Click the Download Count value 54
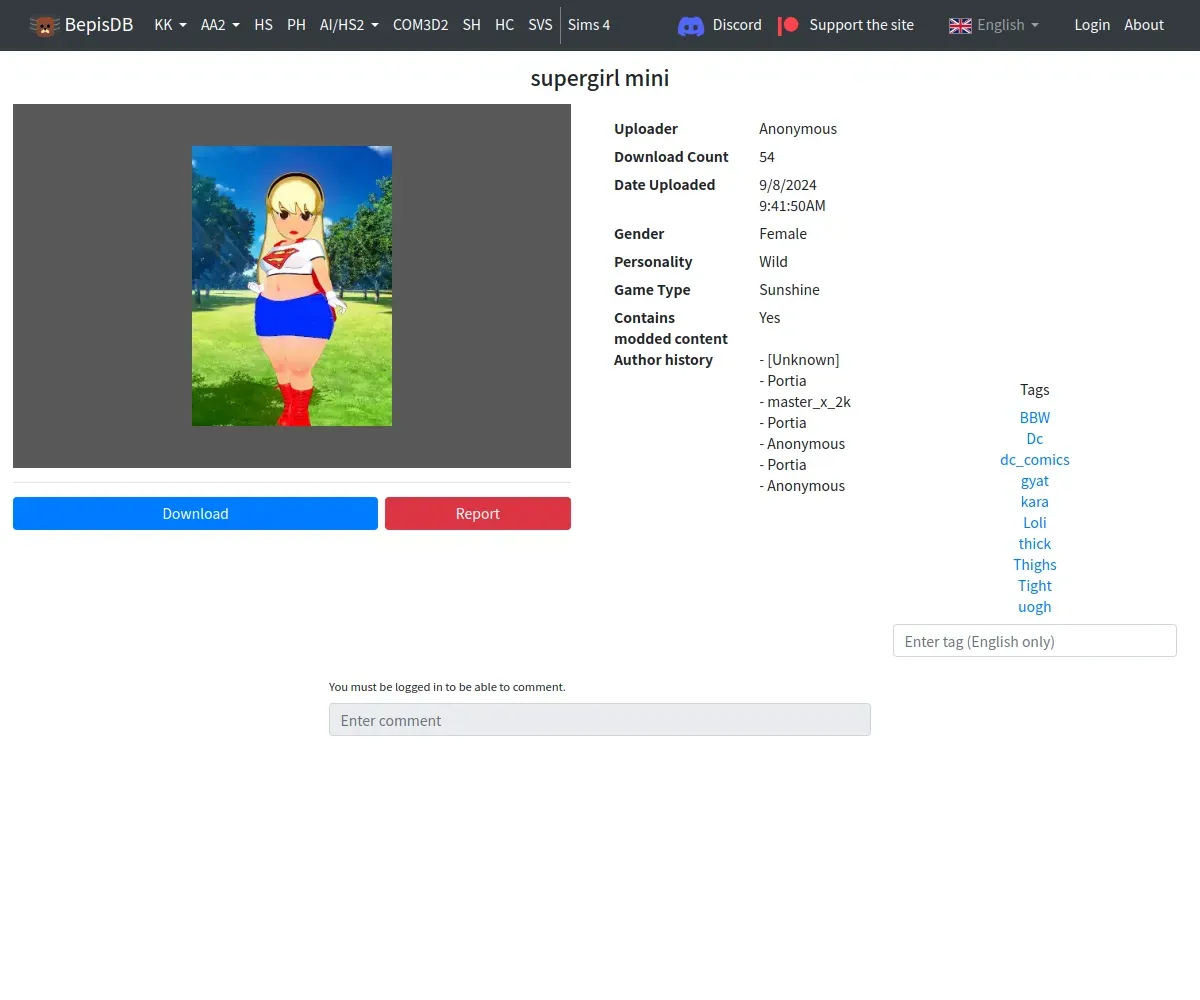Viewport: 1200px width, 1000px height. click(767, 157)
